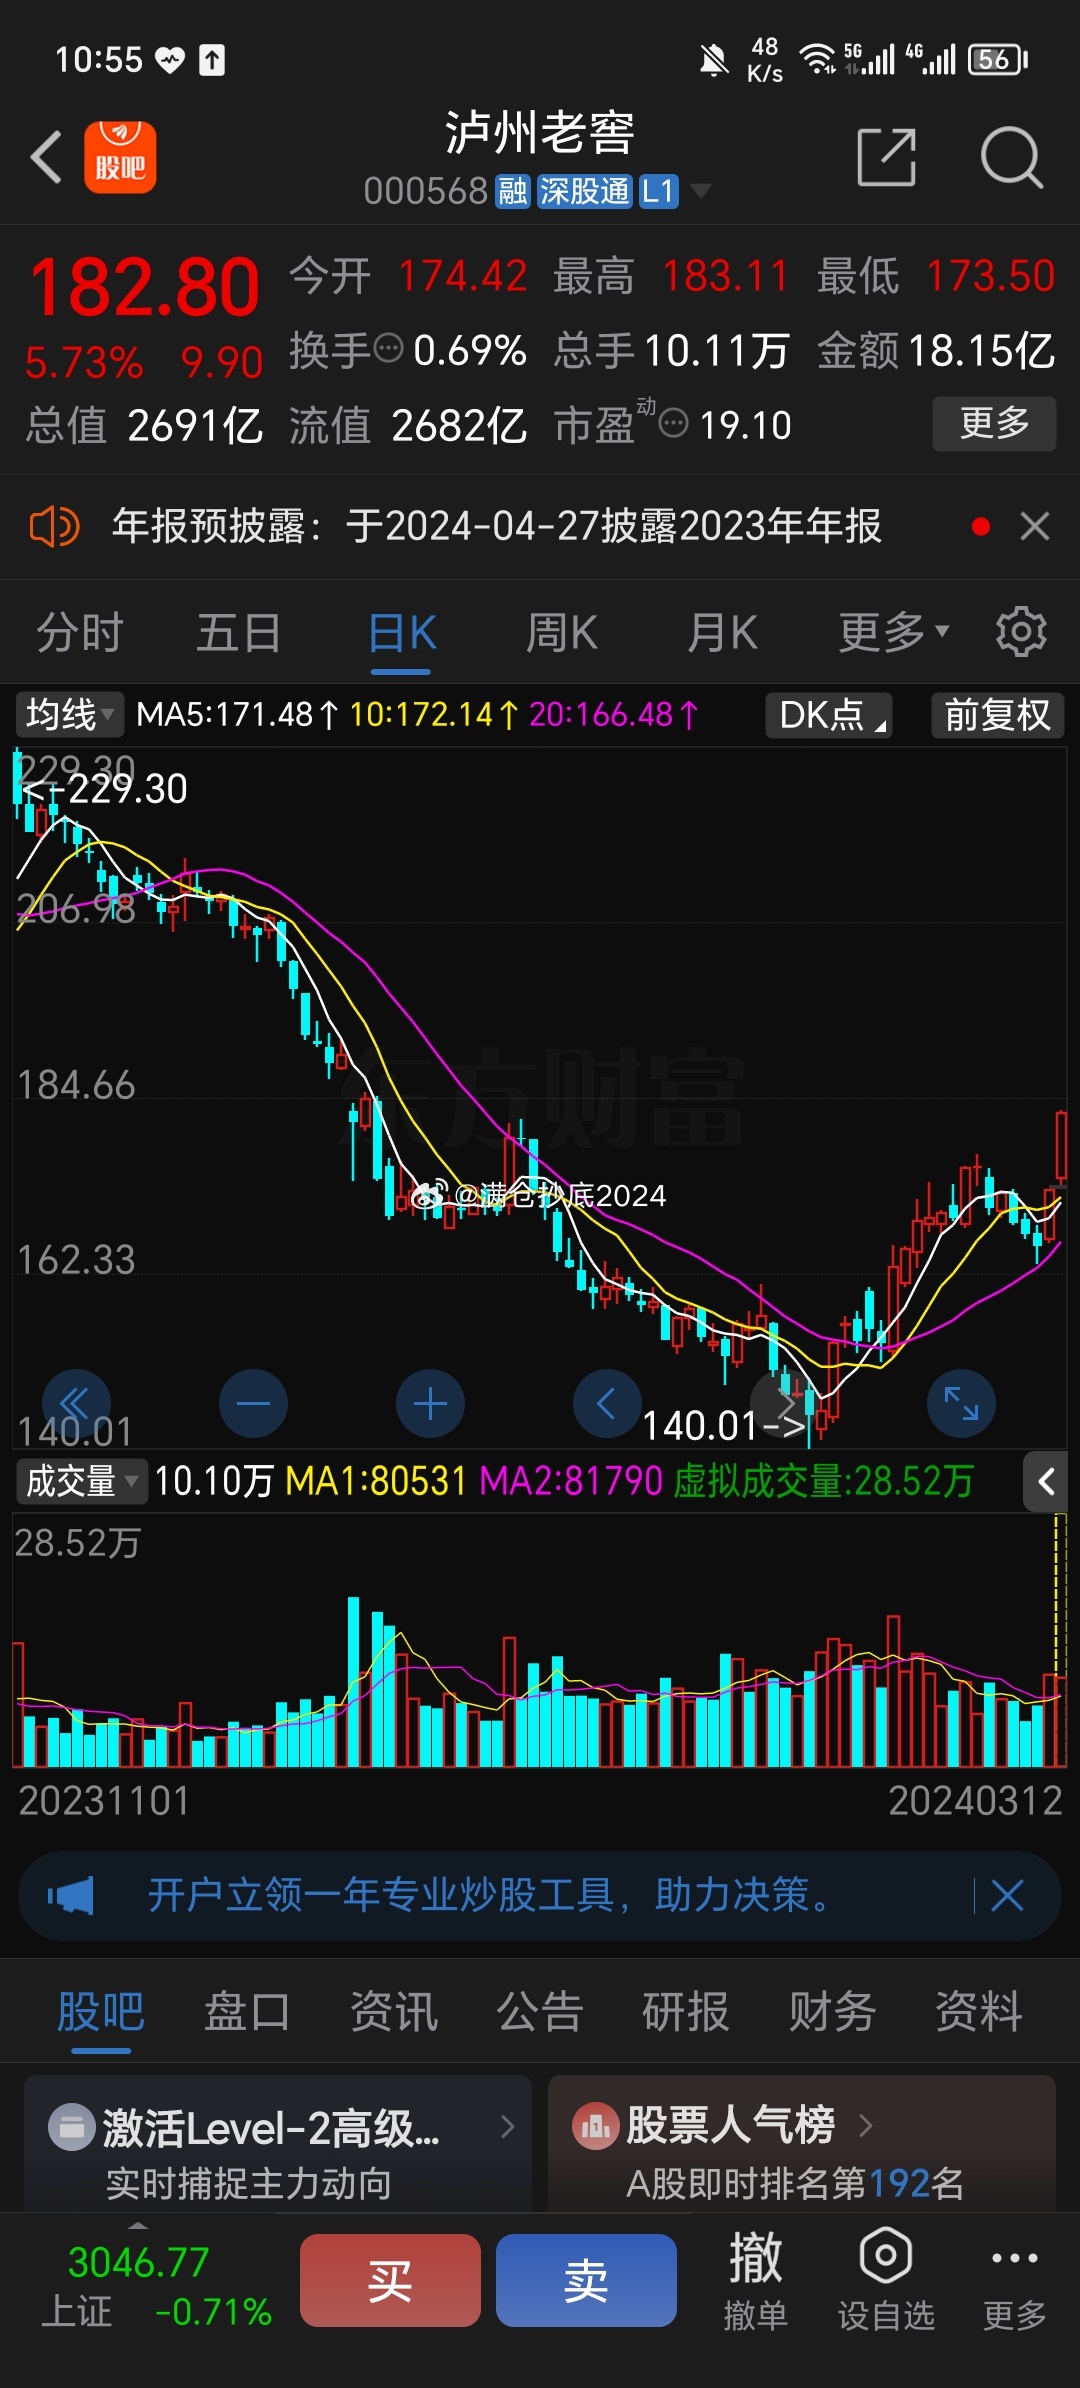Switch to the 五日 chart tab
The height and width of the screenshot is (2388, 1080).
[238, 633]
